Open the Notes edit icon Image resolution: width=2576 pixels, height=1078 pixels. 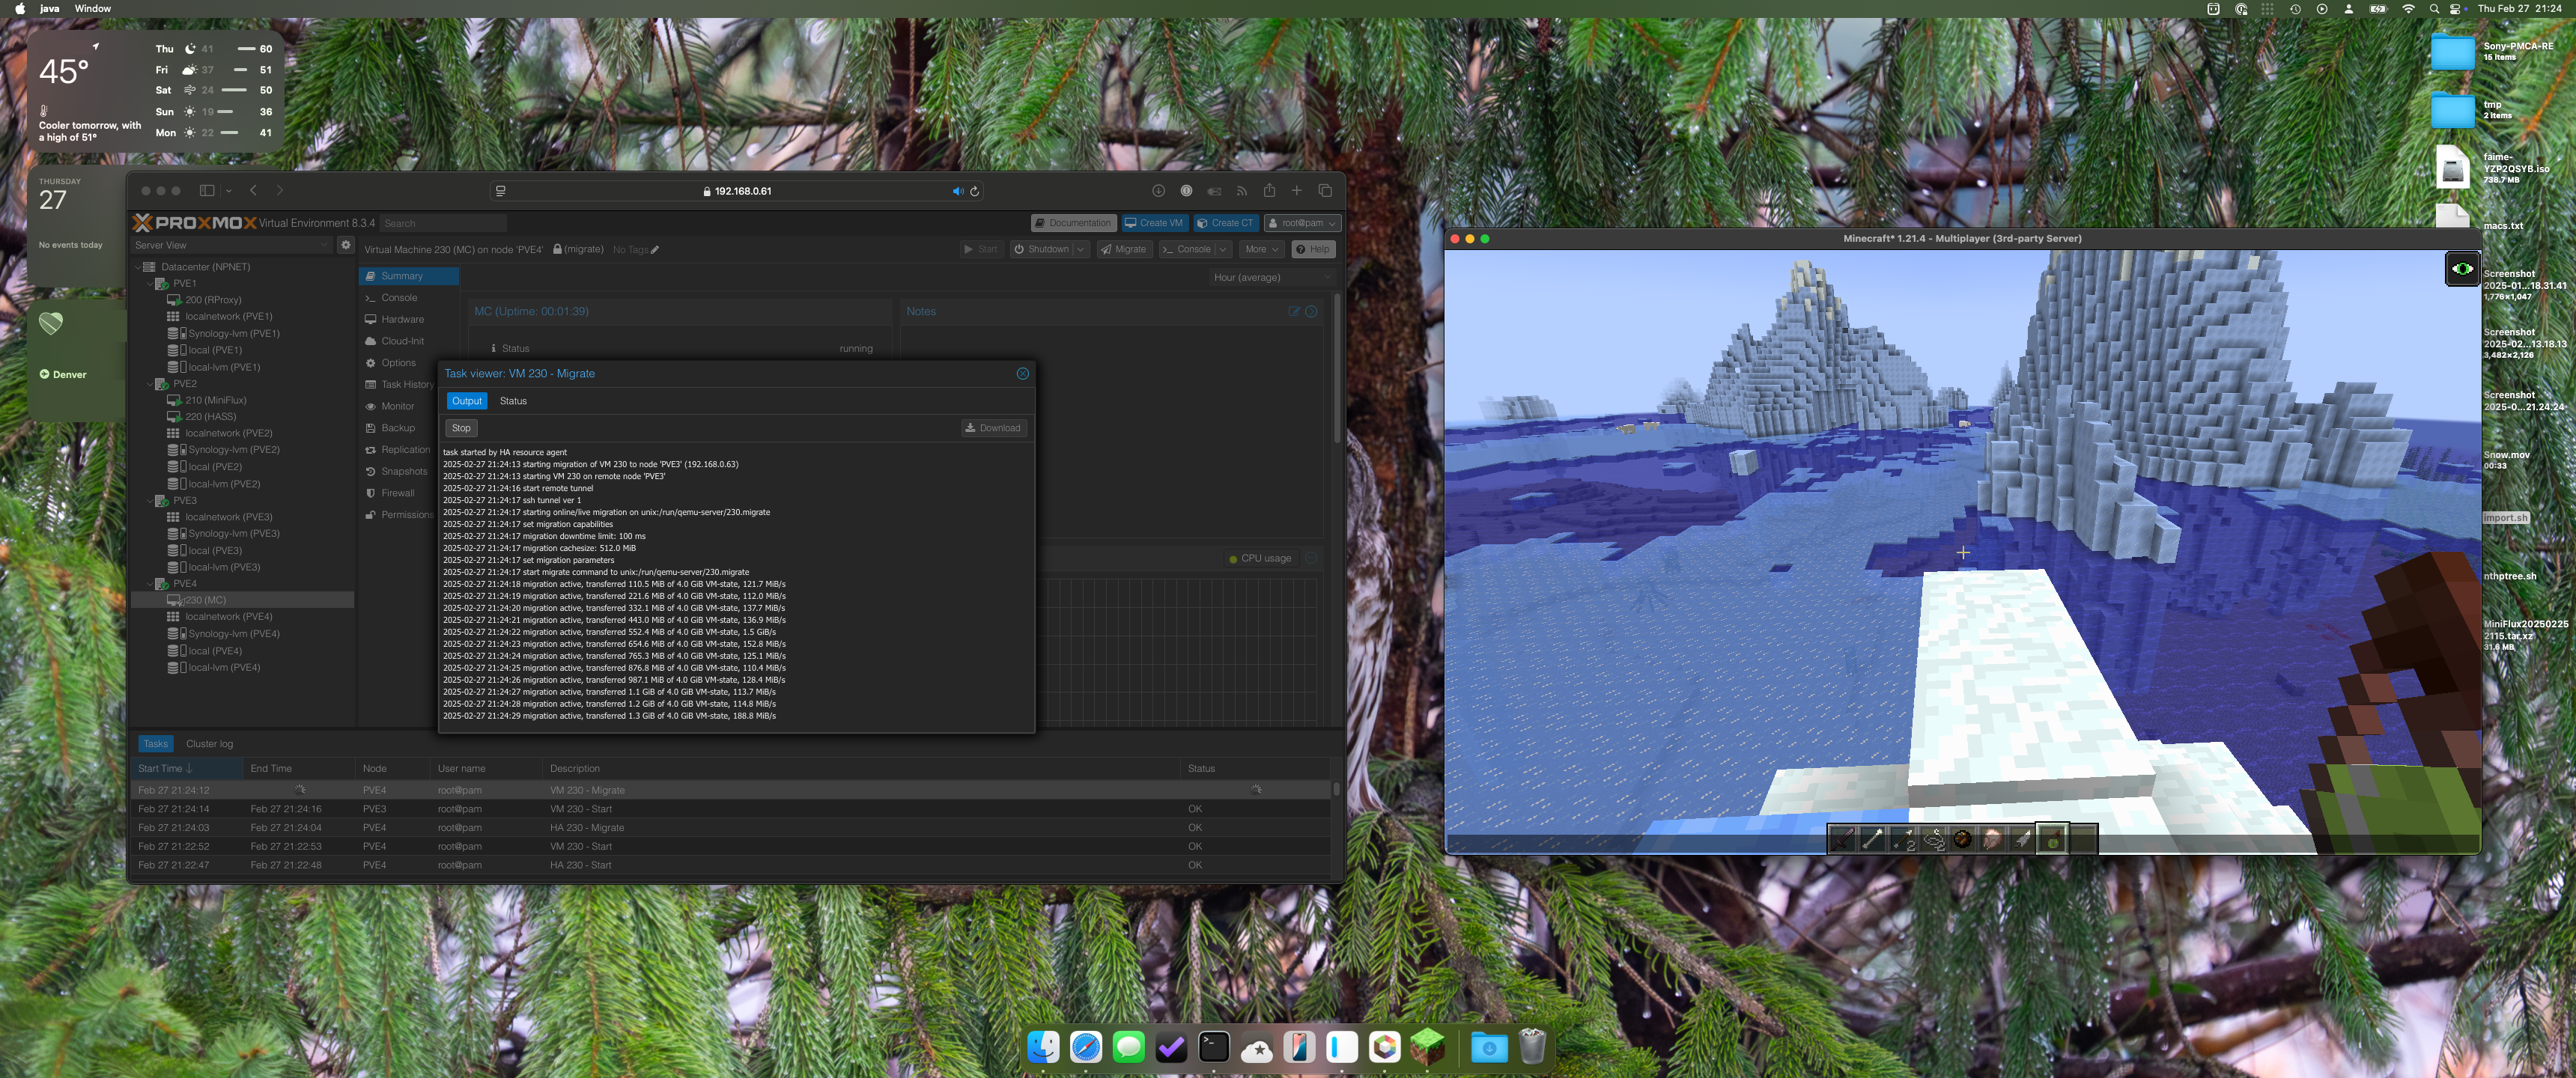click(1294, 312)
